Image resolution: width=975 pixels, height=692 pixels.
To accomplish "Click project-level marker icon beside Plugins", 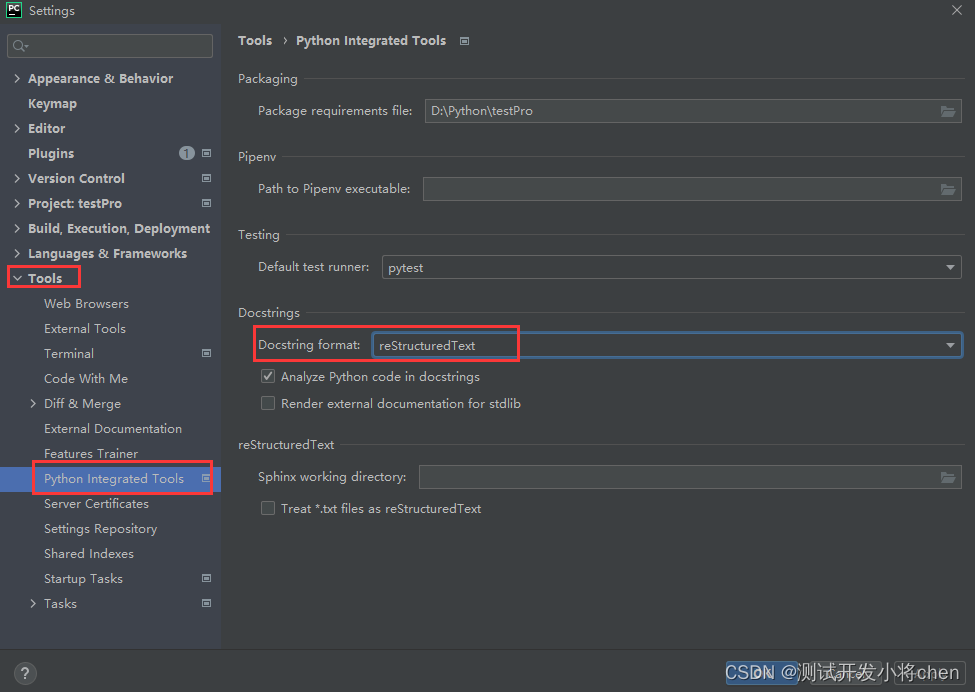I will (x=206, y=153).
